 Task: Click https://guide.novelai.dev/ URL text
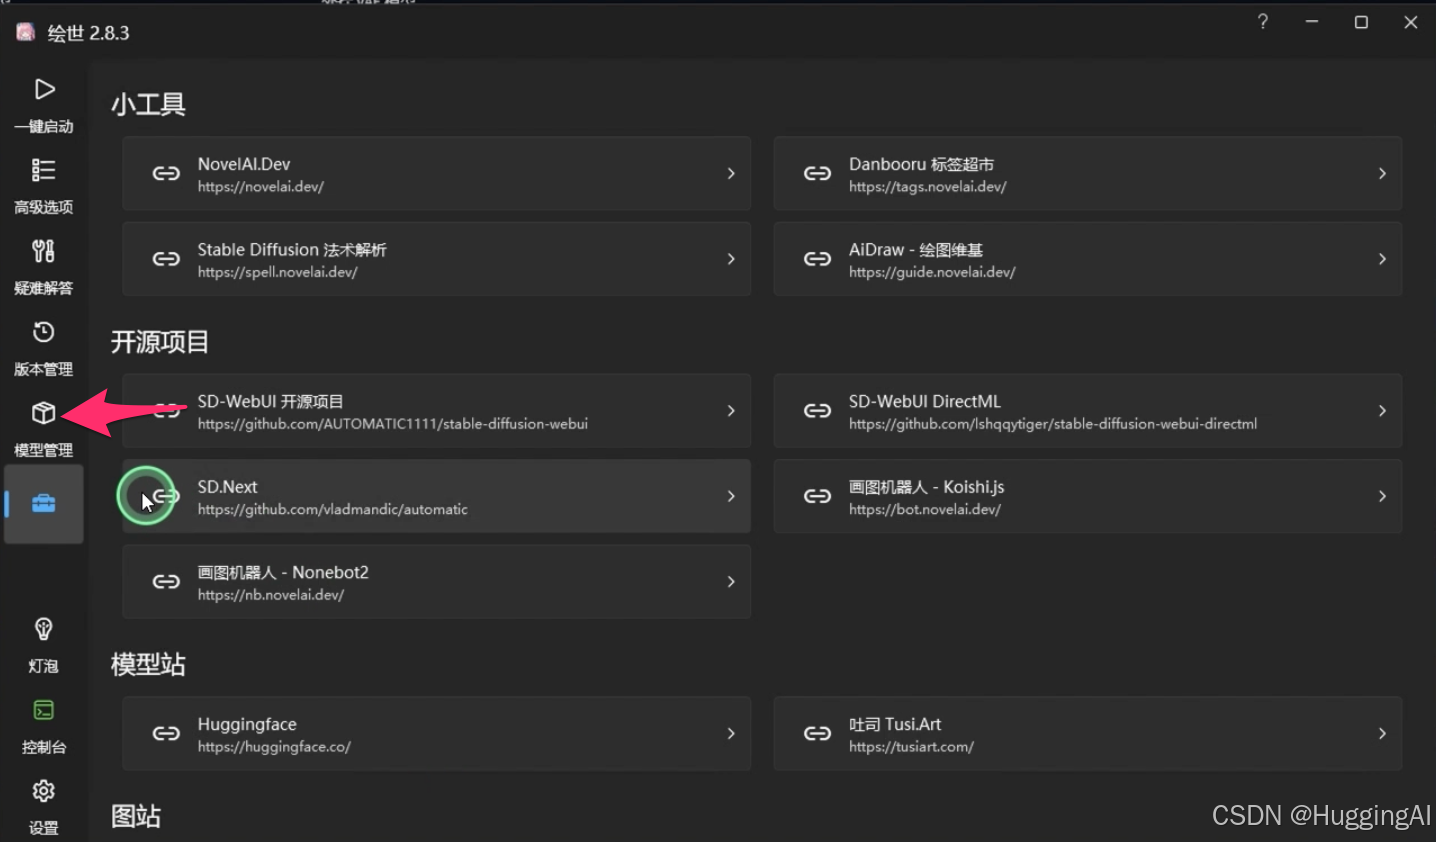point(932,272)
